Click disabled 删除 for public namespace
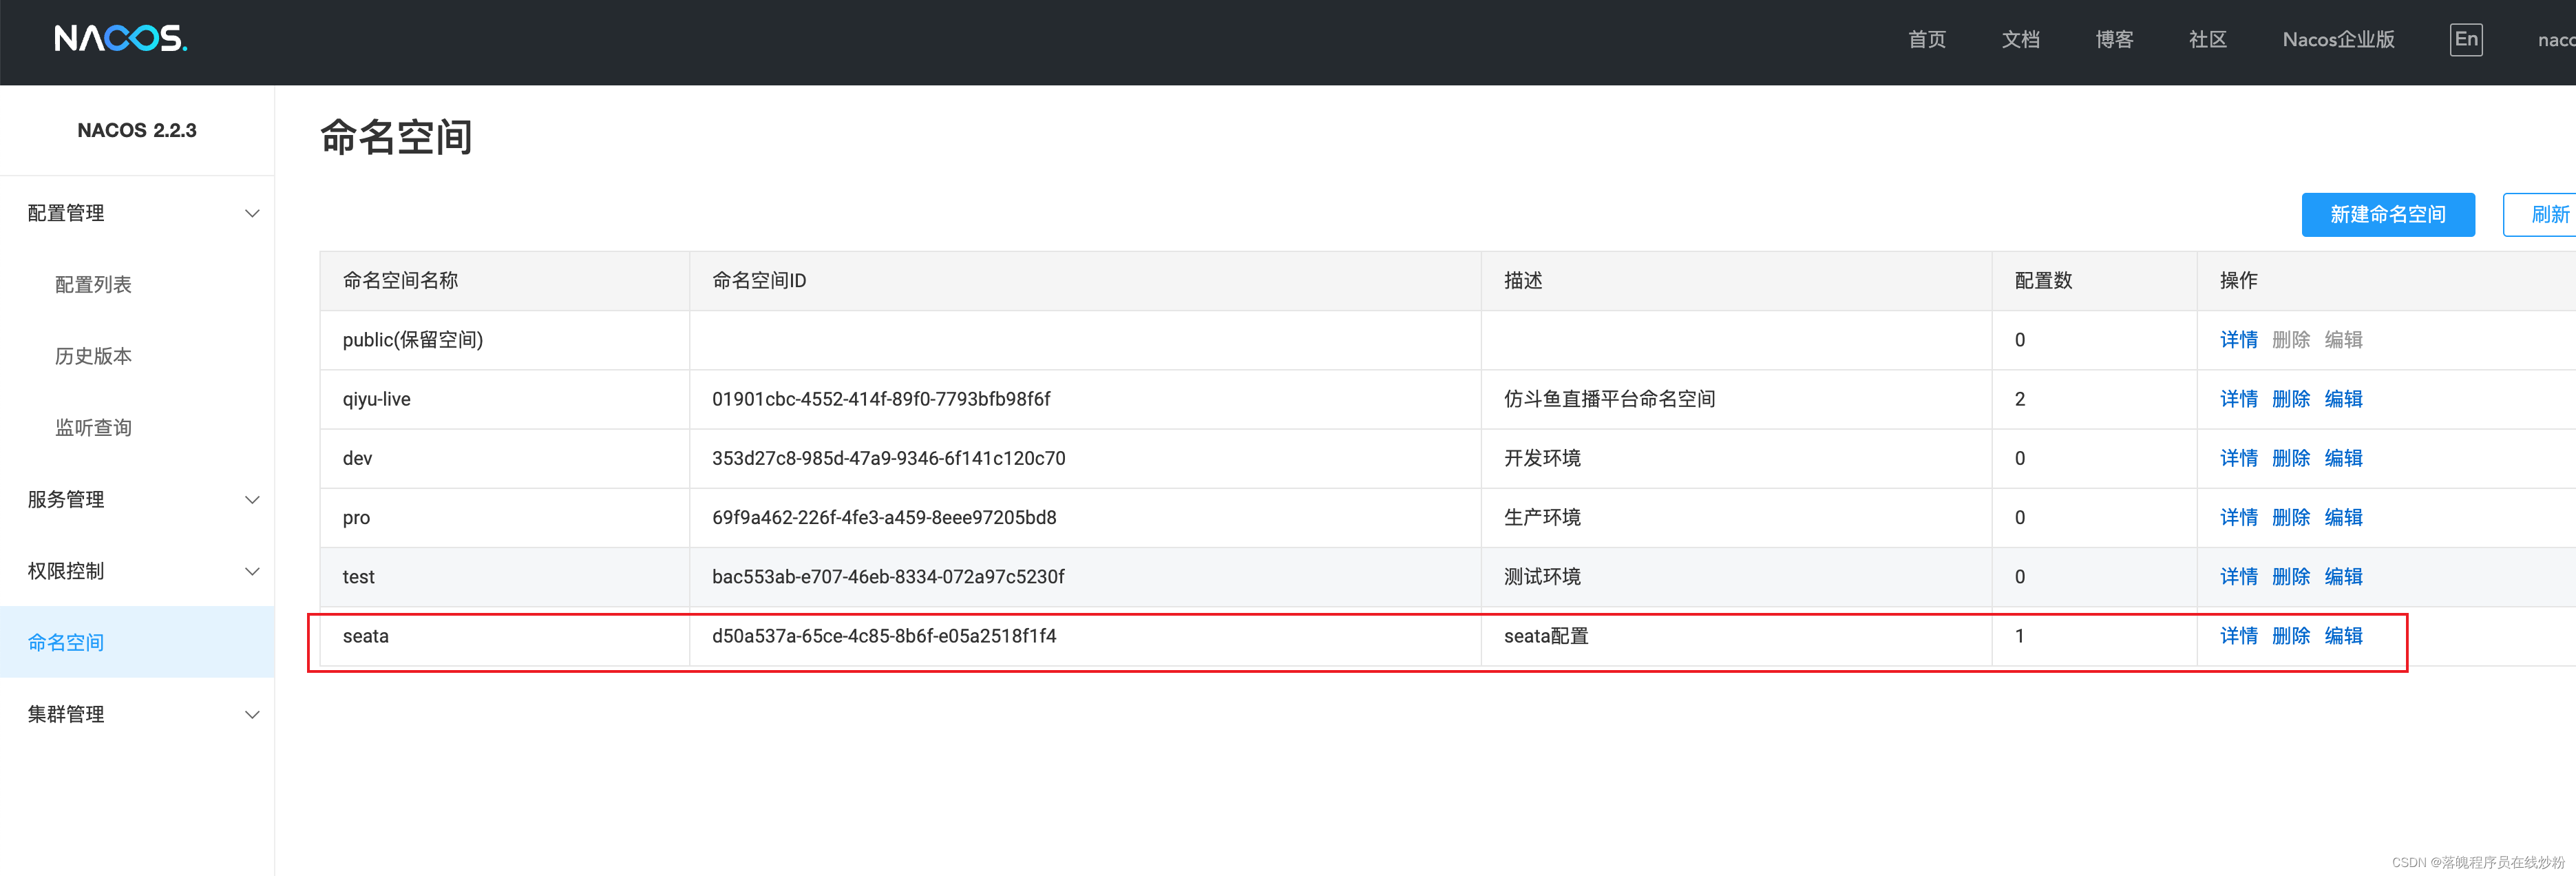The height and width of the screenshot is (876, 2576). [x=2290, y=340]
